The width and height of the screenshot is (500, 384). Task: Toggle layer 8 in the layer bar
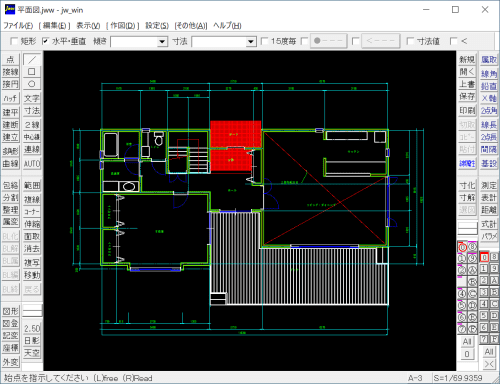(494, 257)
